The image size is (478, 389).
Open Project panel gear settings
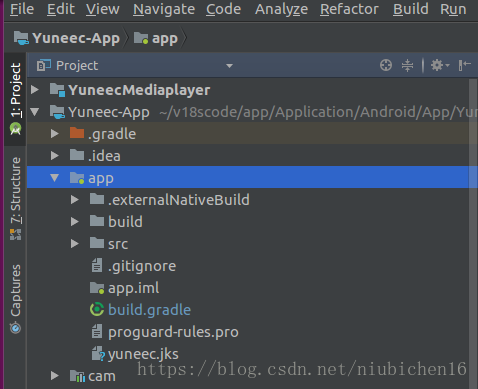439,65
